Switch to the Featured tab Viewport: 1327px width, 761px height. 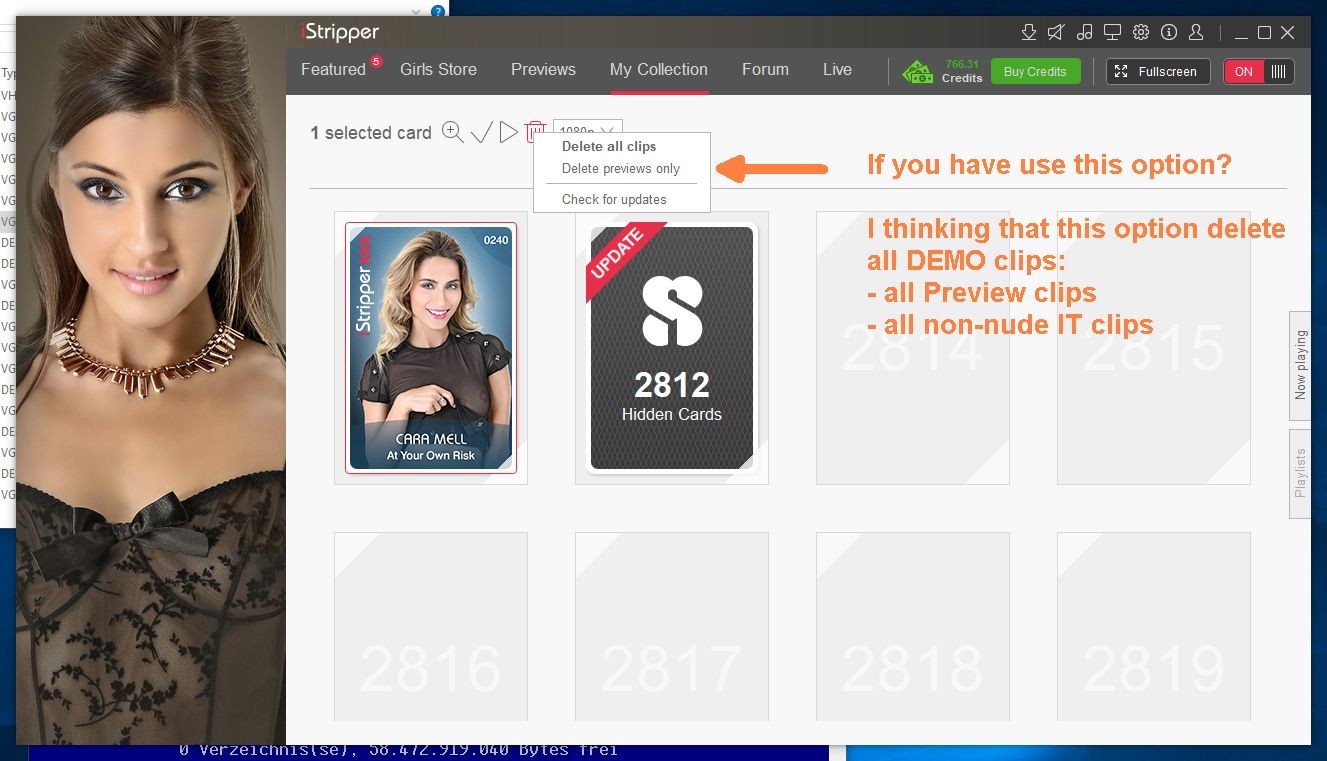coord(333,69)
